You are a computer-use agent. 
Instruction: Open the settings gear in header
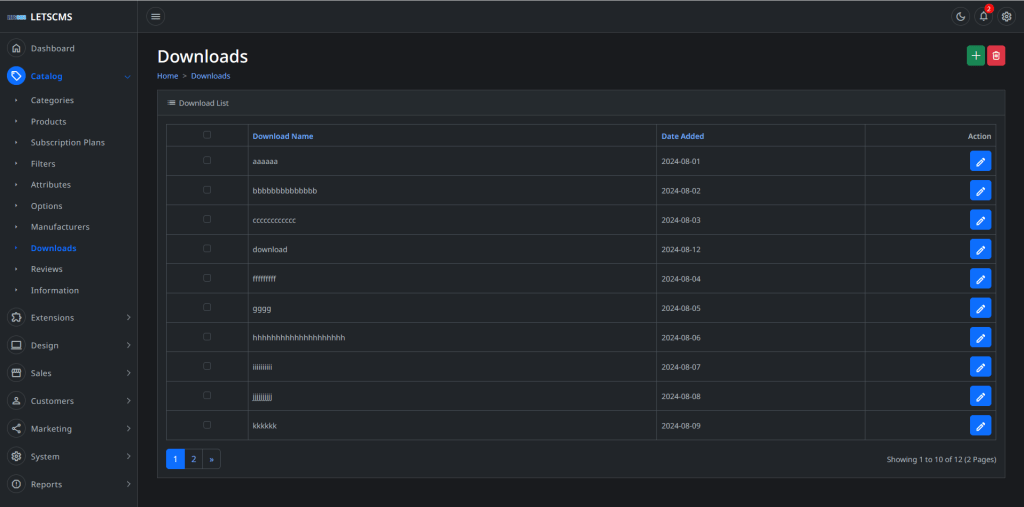[1006, 17]
